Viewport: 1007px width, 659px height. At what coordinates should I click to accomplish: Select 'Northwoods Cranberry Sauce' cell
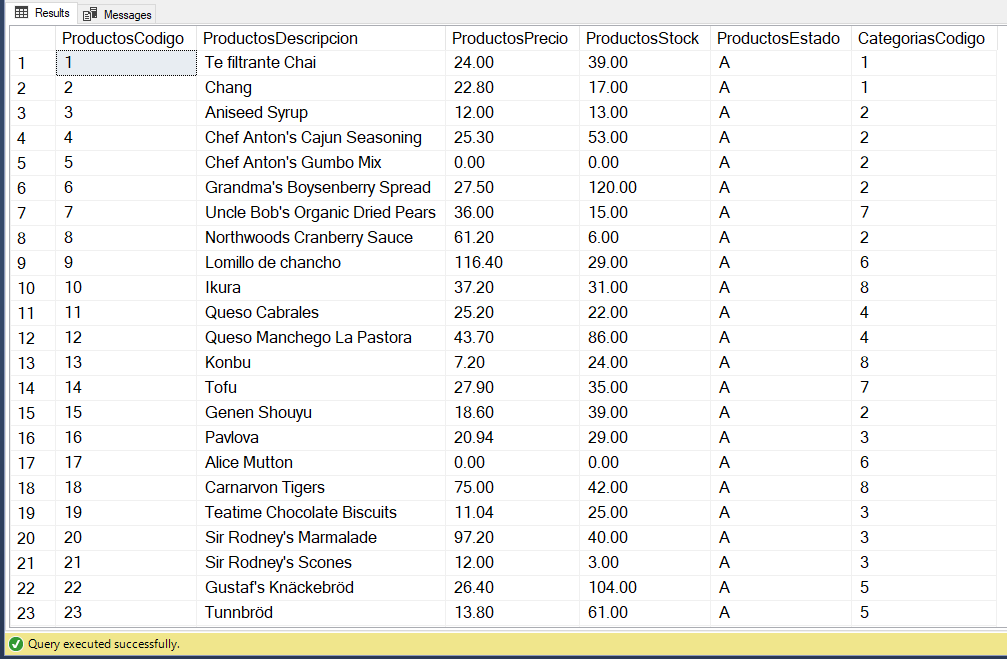coord(321,238)
